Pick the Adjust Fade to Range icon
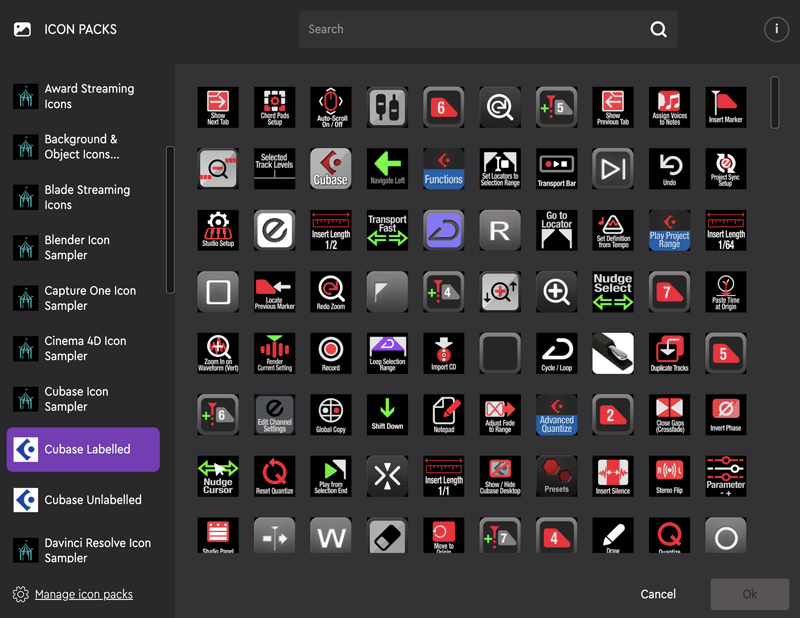This screenshot has height=618, width=800. coord(500,414)
